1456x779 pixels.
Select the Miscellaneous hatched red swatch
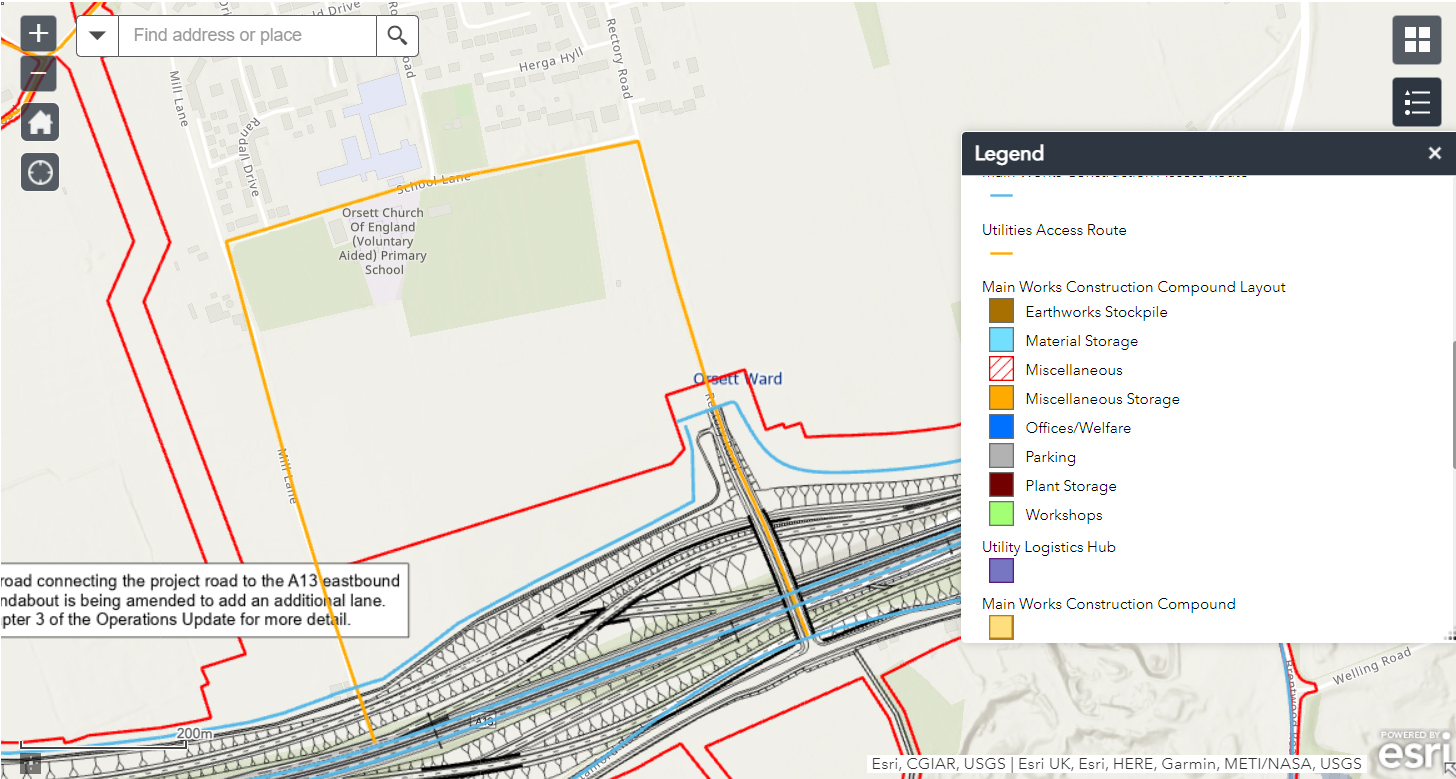tap(1001, 369)
